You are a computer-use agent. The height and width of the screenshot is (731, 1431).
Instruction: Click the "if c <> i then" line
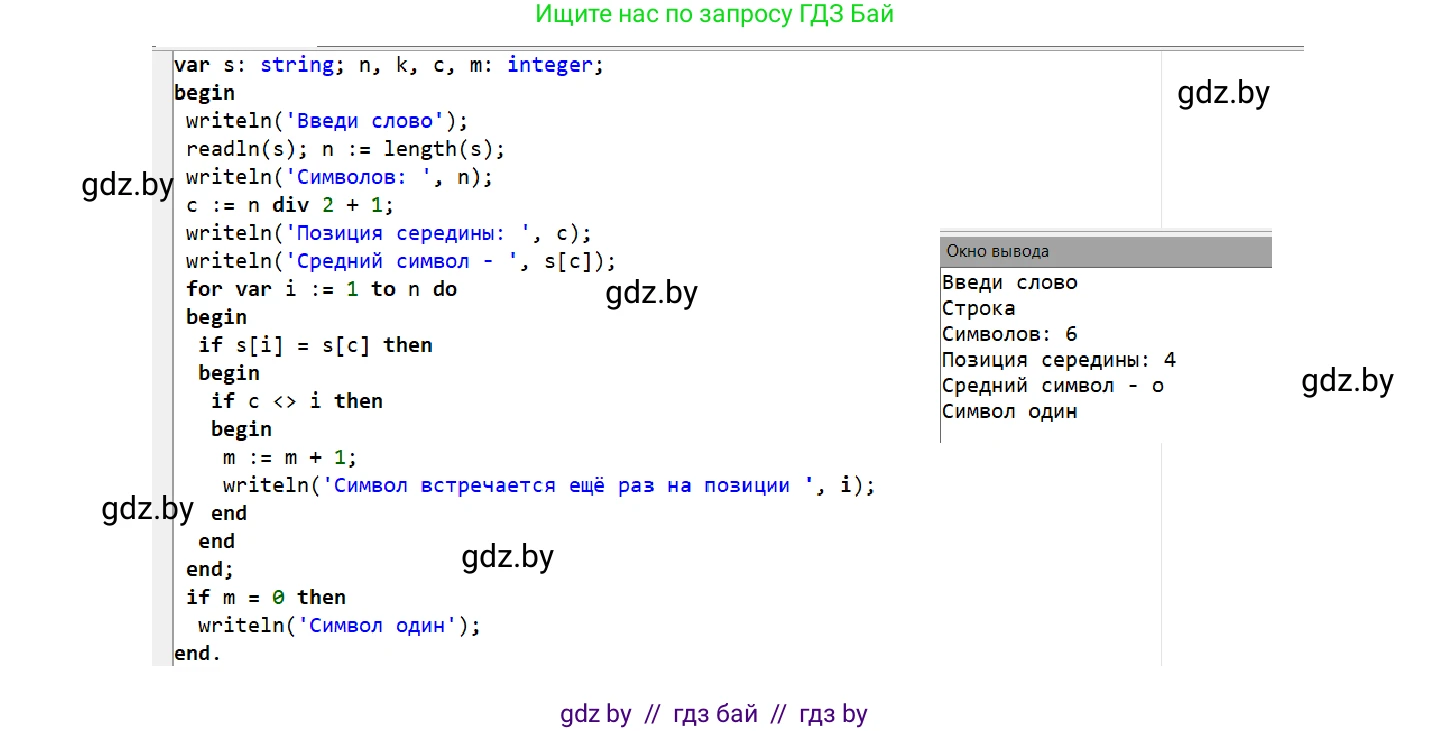coord(296,401)
